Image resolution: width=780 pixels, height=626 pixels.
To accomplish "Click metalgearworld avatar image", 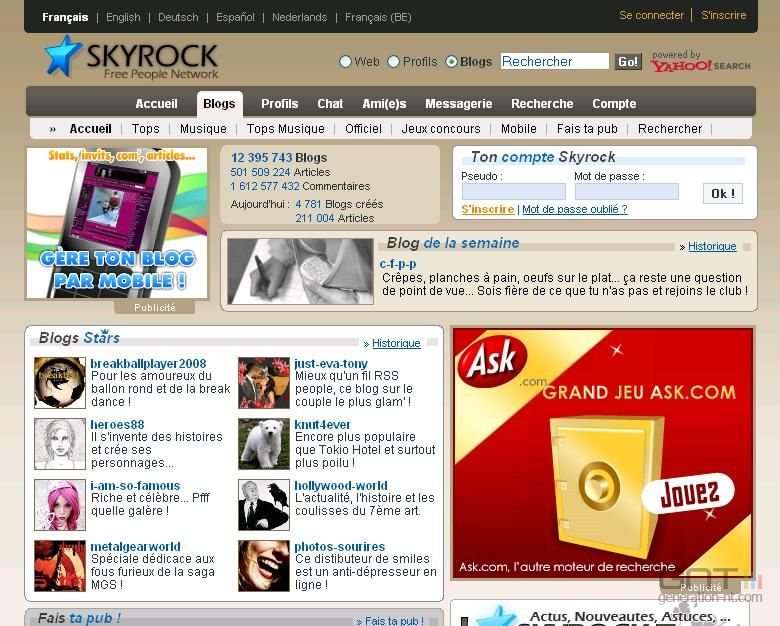I will click(60, 566).
